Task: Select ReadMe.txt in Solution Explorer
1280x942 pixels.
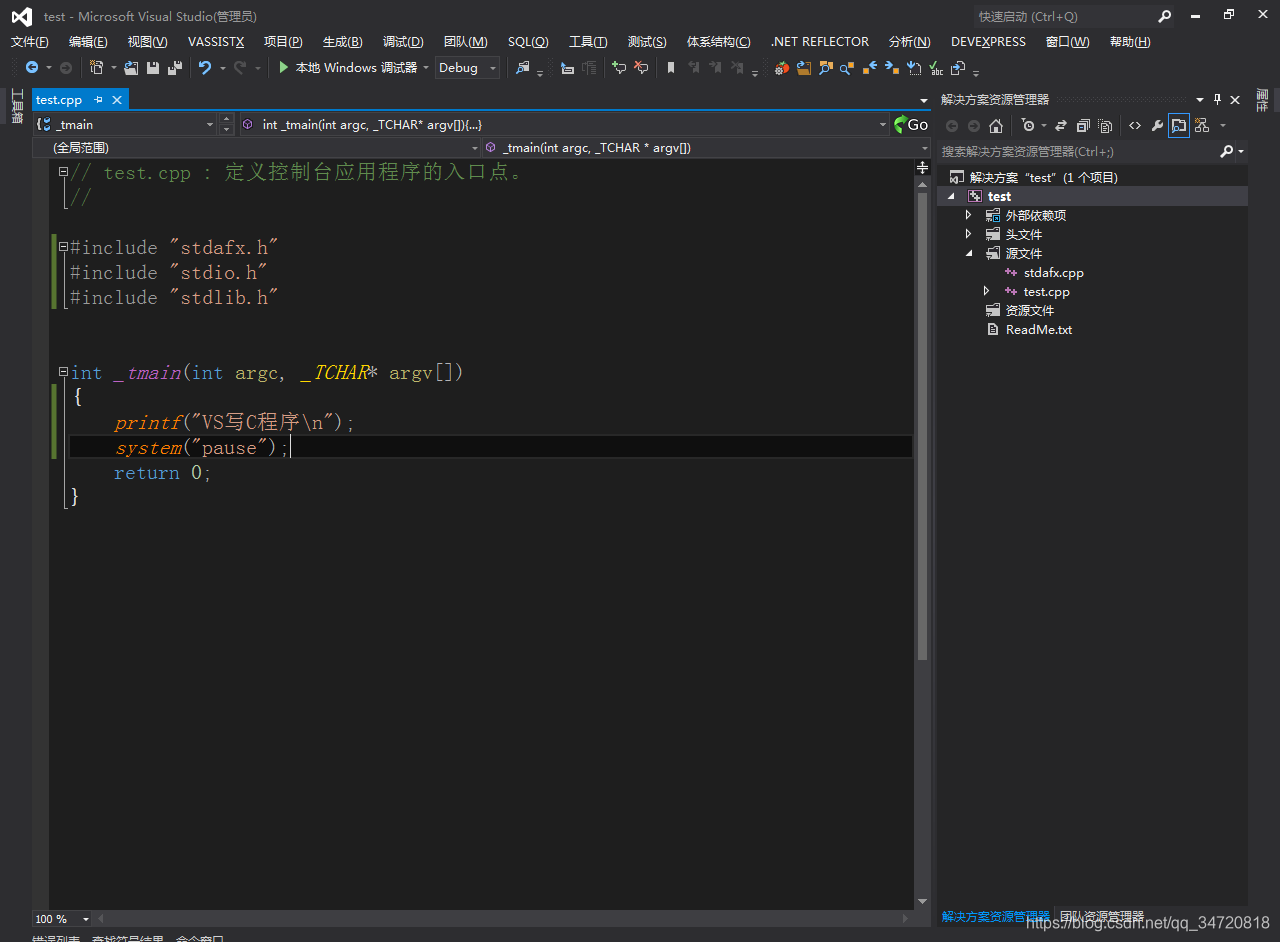Action: point(1039,329)
